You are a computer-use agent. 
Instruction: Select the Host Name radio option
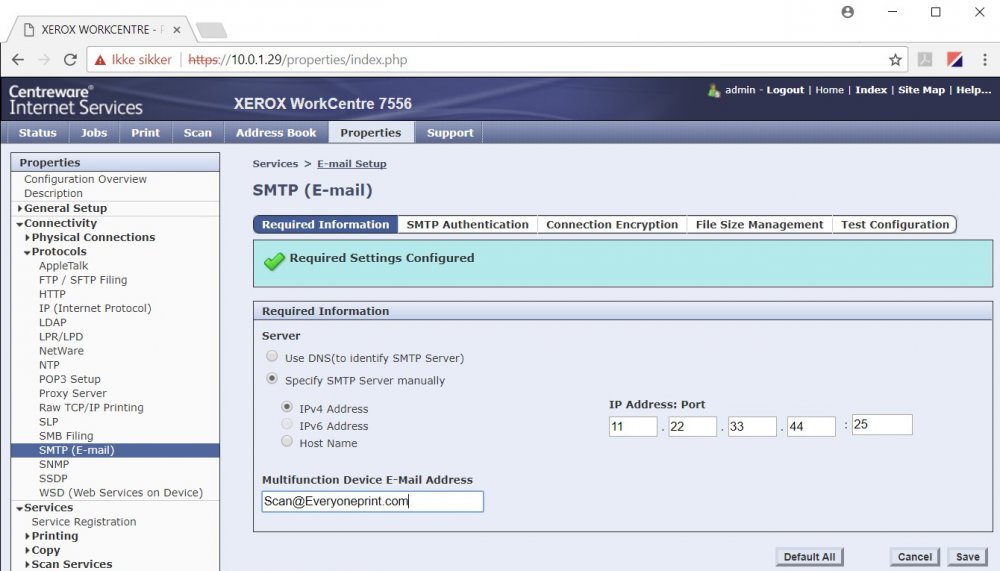[288, 442]
